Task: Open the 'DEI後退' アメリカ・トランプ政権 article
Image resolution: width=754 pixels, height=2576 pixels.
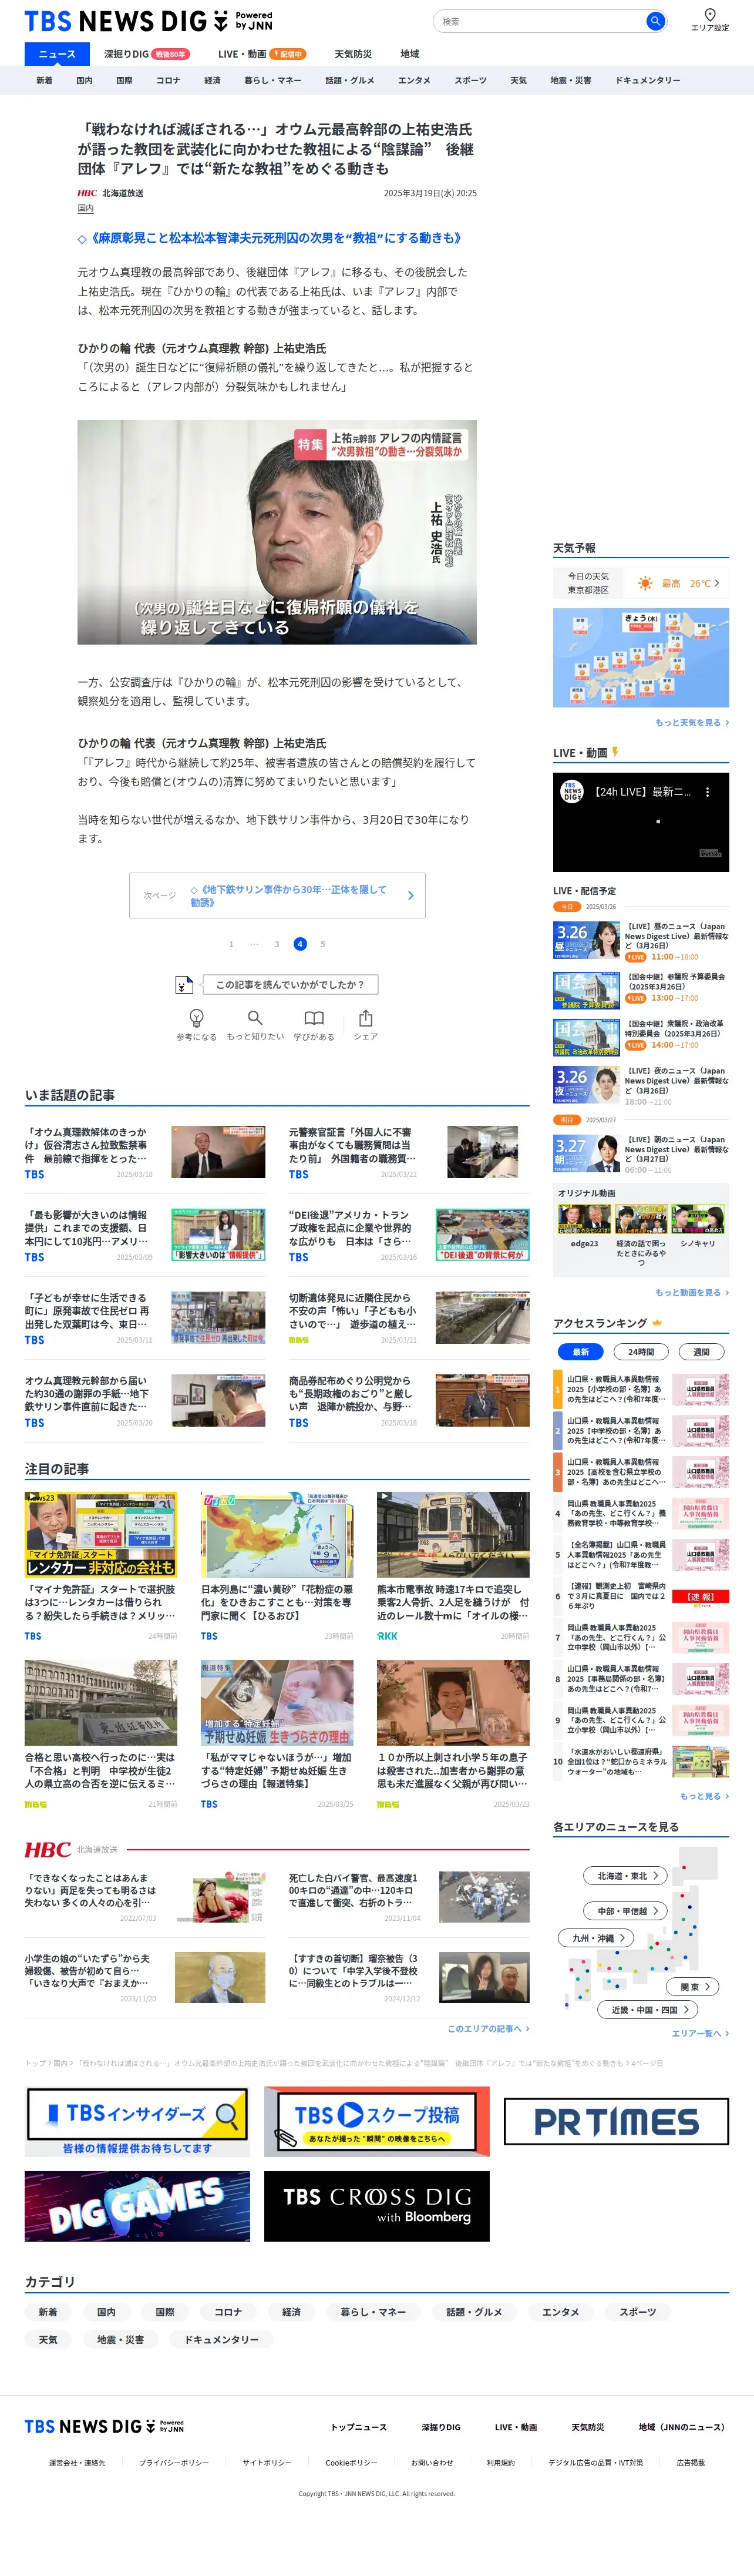Action: [x=409, y=1235]
